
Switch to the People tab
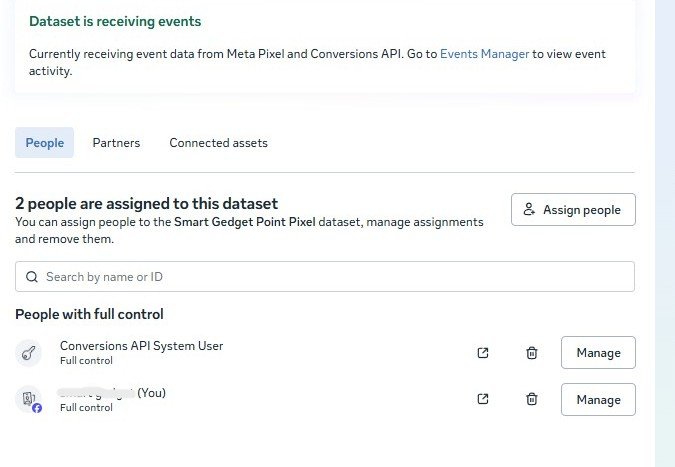[44, 143]
